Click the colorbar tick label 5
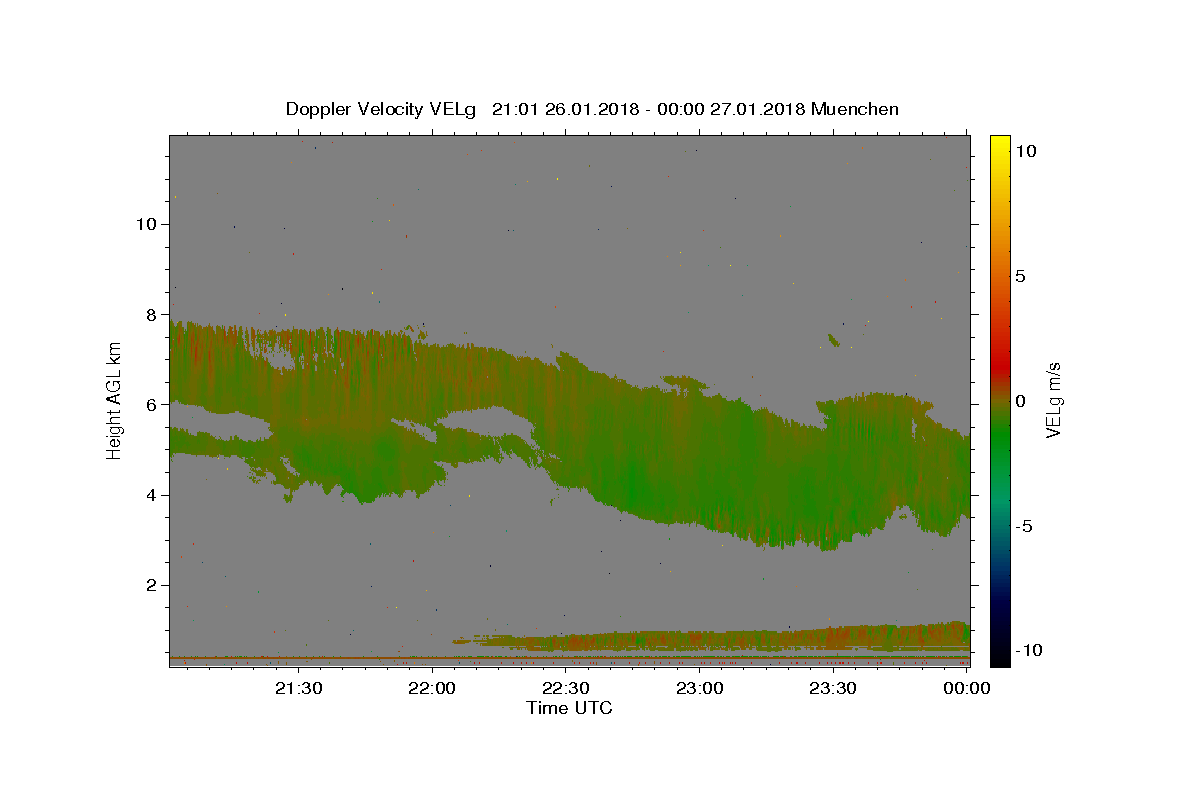This screenshot has width=1200, height=800. click(x=1020, y=276)
